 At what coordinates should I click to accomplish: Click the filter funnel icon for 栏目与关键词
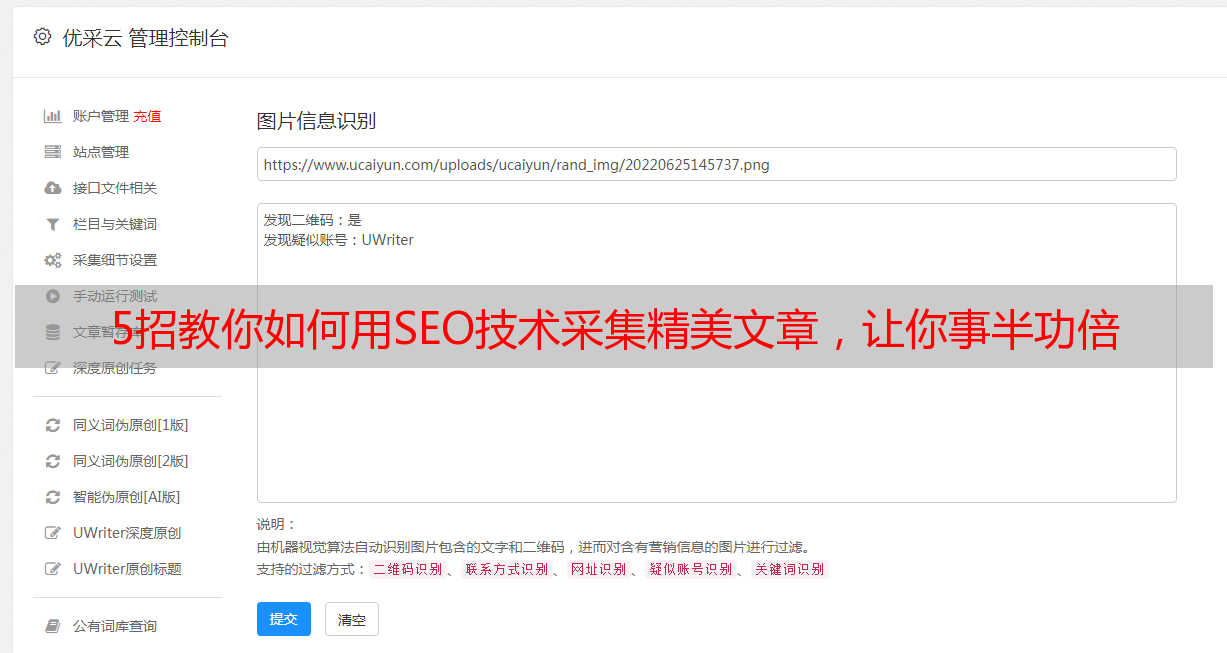click(x=53, y=224)
